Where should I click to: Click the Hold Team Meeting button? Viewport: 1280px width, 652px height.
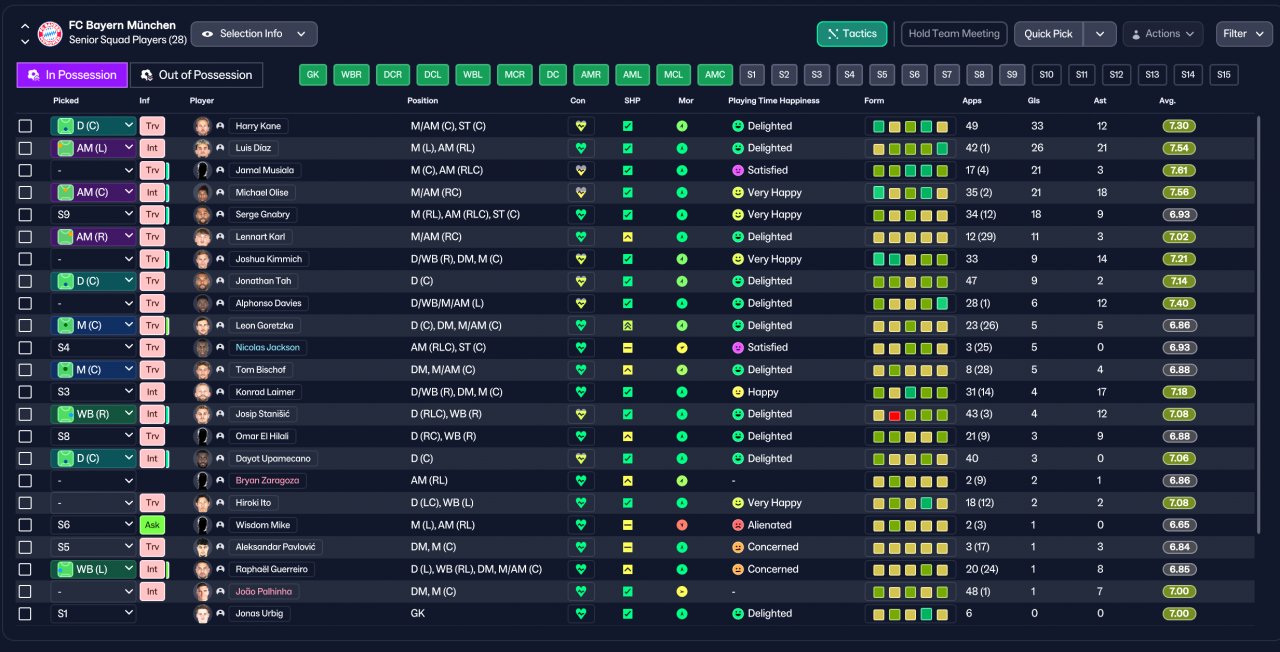click(x=954, y=34)
